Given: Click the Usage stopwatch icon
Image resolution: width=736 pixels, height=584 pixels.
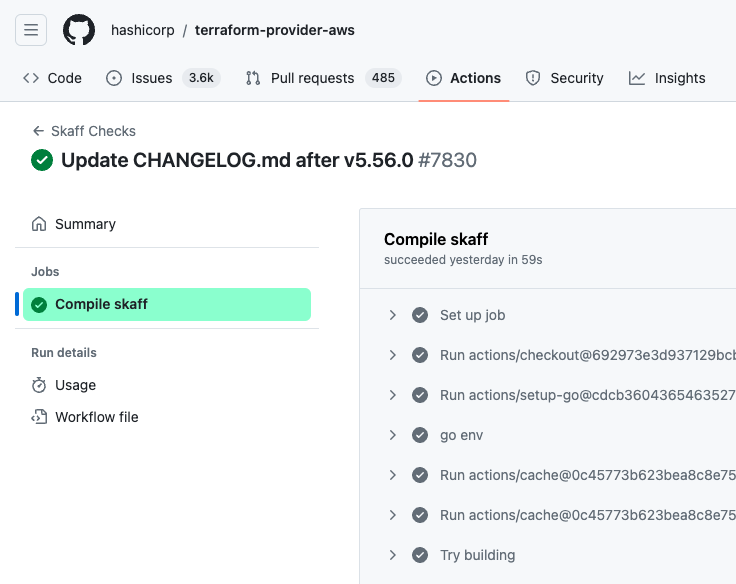Looking at the screenshot, I should (x=39, y=385).
